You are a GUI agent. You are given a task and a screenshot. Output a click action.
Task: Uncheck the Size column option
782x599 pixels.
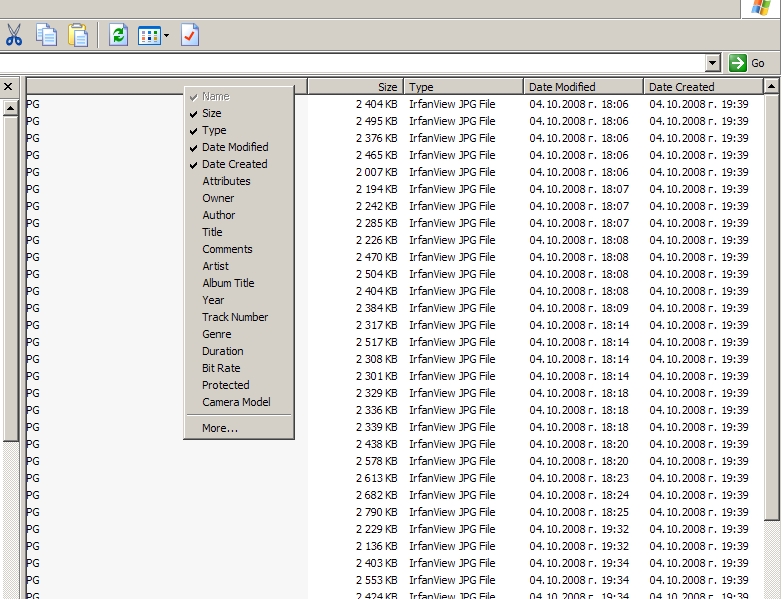pos(211,113)
